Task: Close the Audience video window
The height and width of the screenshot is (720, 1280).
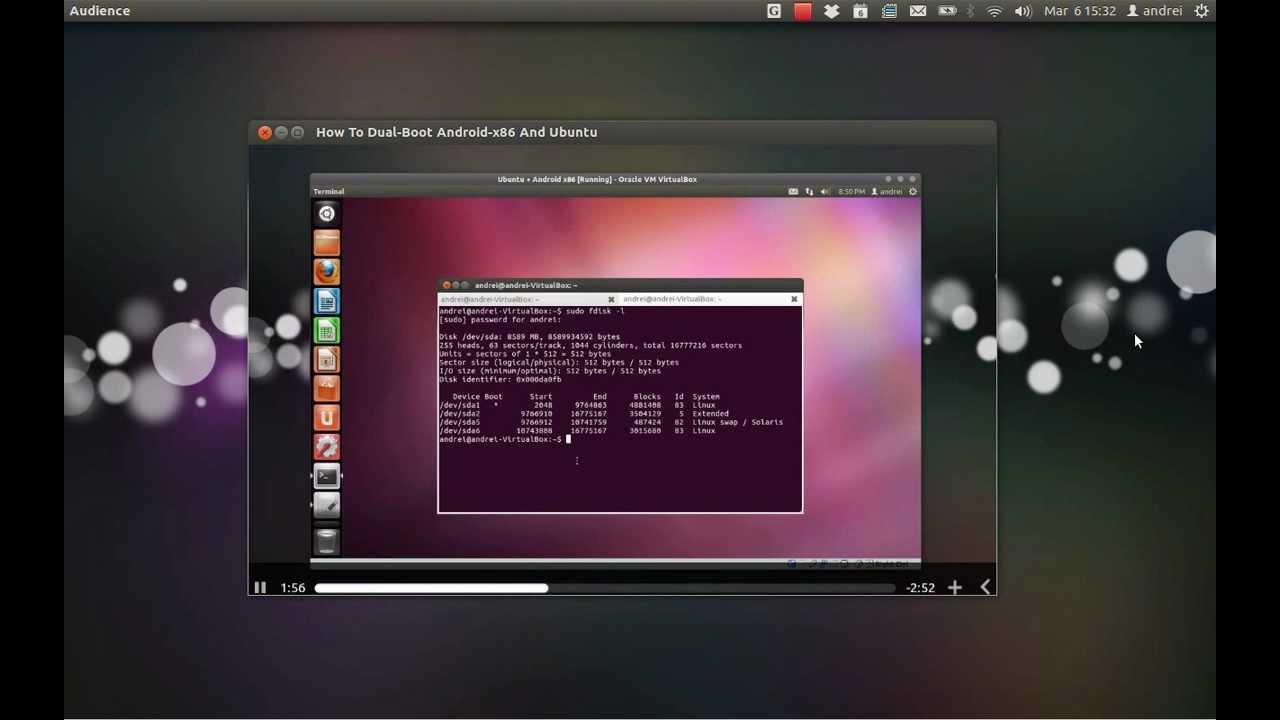Action: [x=265, y=132]
